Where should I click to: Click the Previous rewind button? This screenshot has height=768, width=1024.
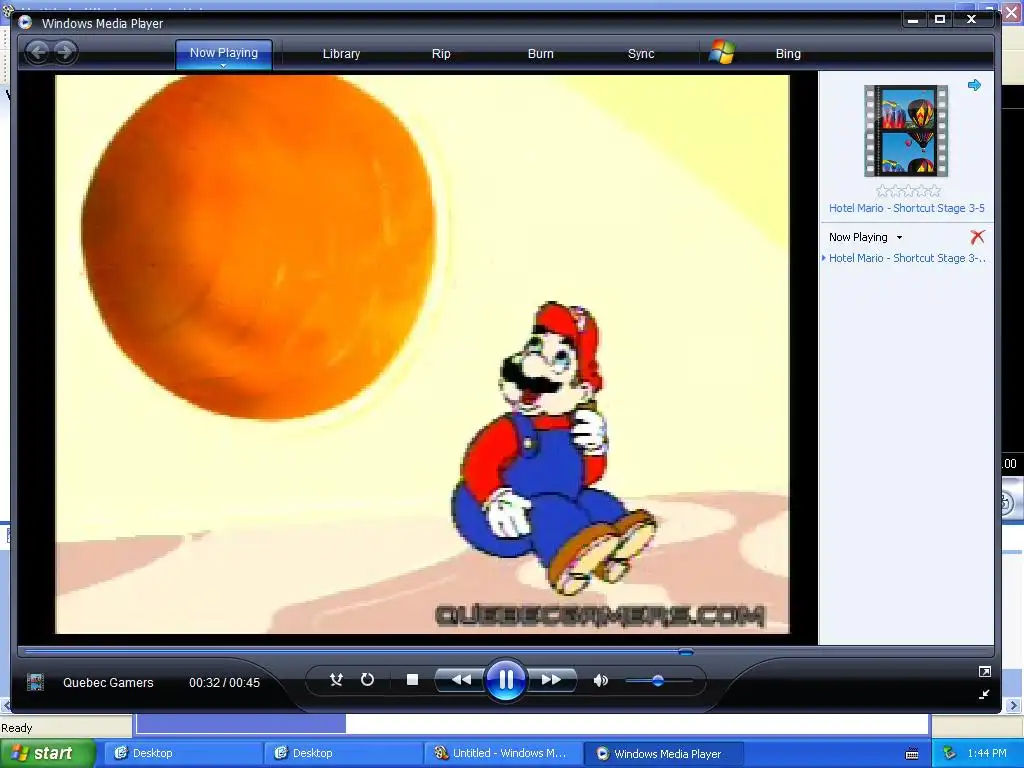(x=460, y=680)
